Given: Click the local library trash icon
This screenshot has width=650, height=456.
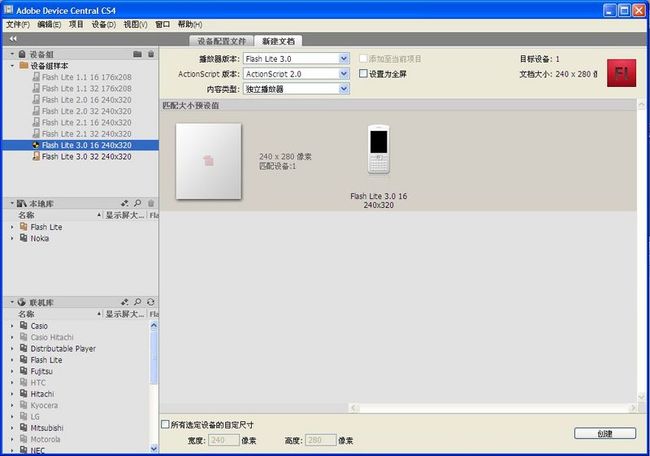Looking at the screenshot, I should 151,203.
